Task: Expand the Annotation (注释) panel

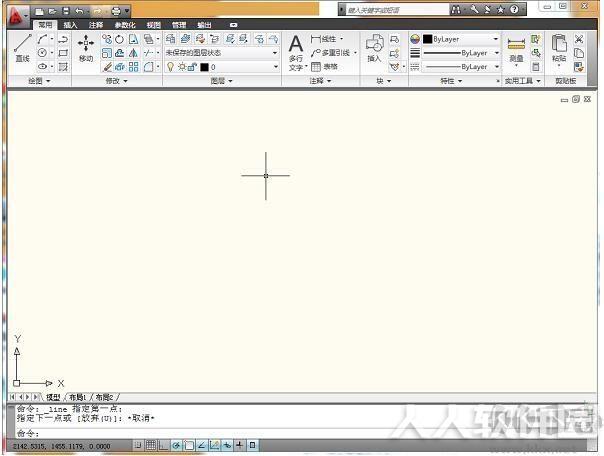Action: pos(320,81)
